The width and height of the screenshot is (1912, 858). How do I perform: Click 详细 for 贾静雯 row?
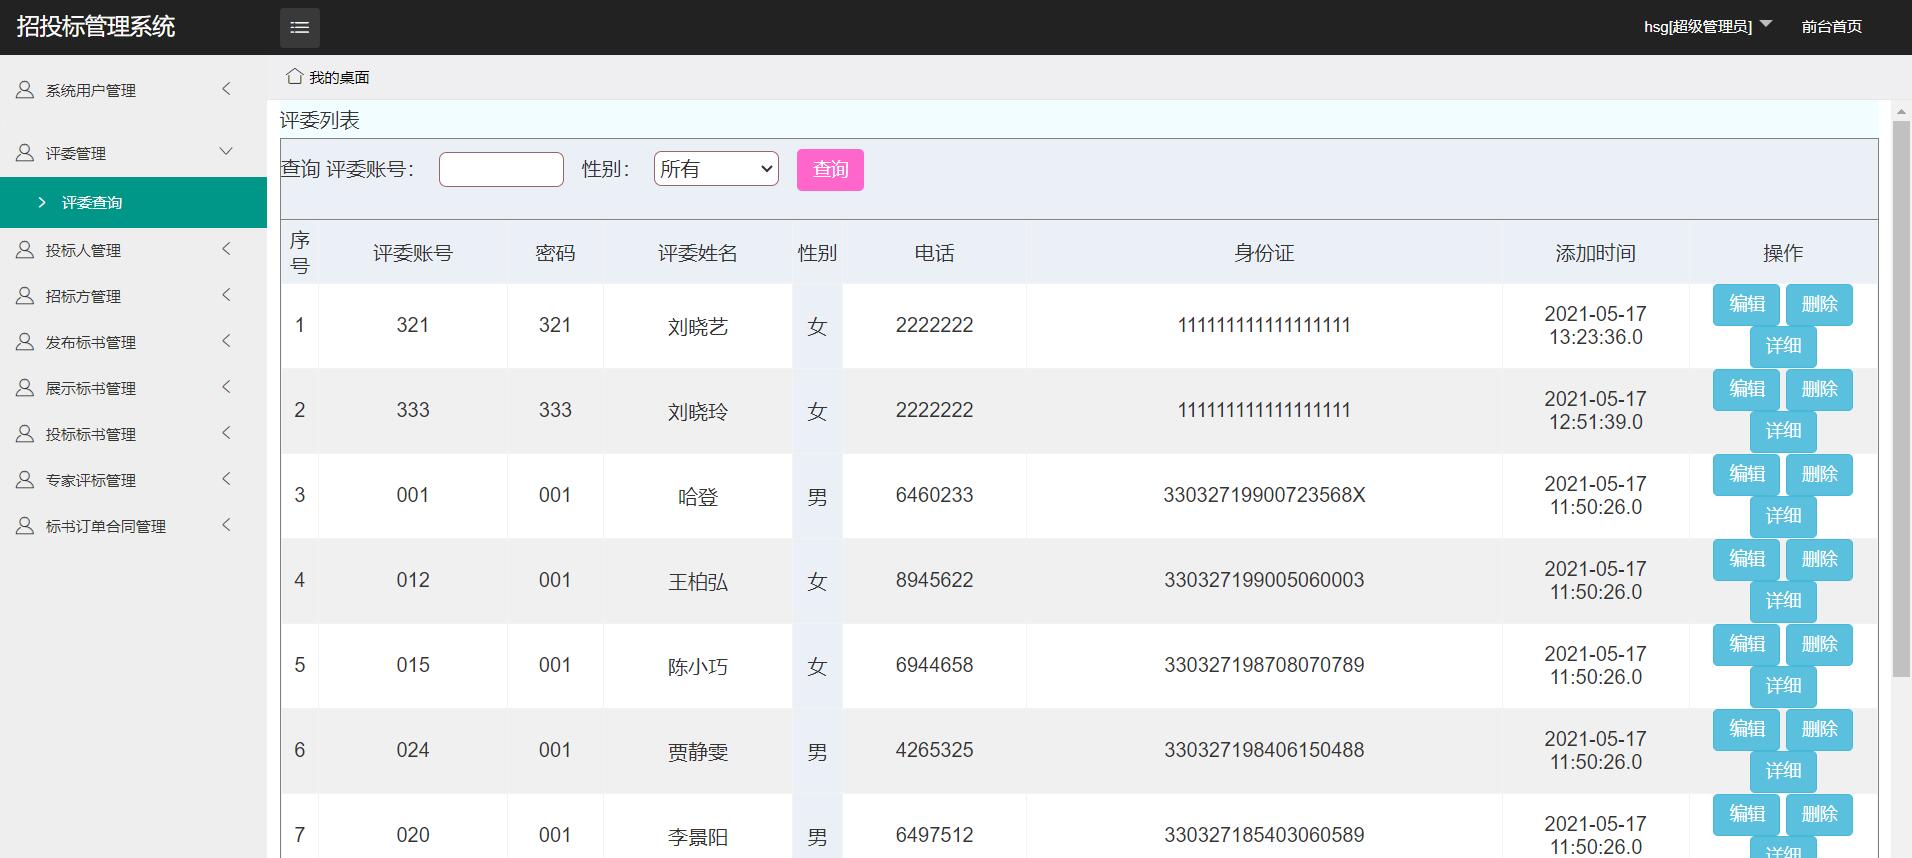pyautogui.click(x=1783, y=771)
